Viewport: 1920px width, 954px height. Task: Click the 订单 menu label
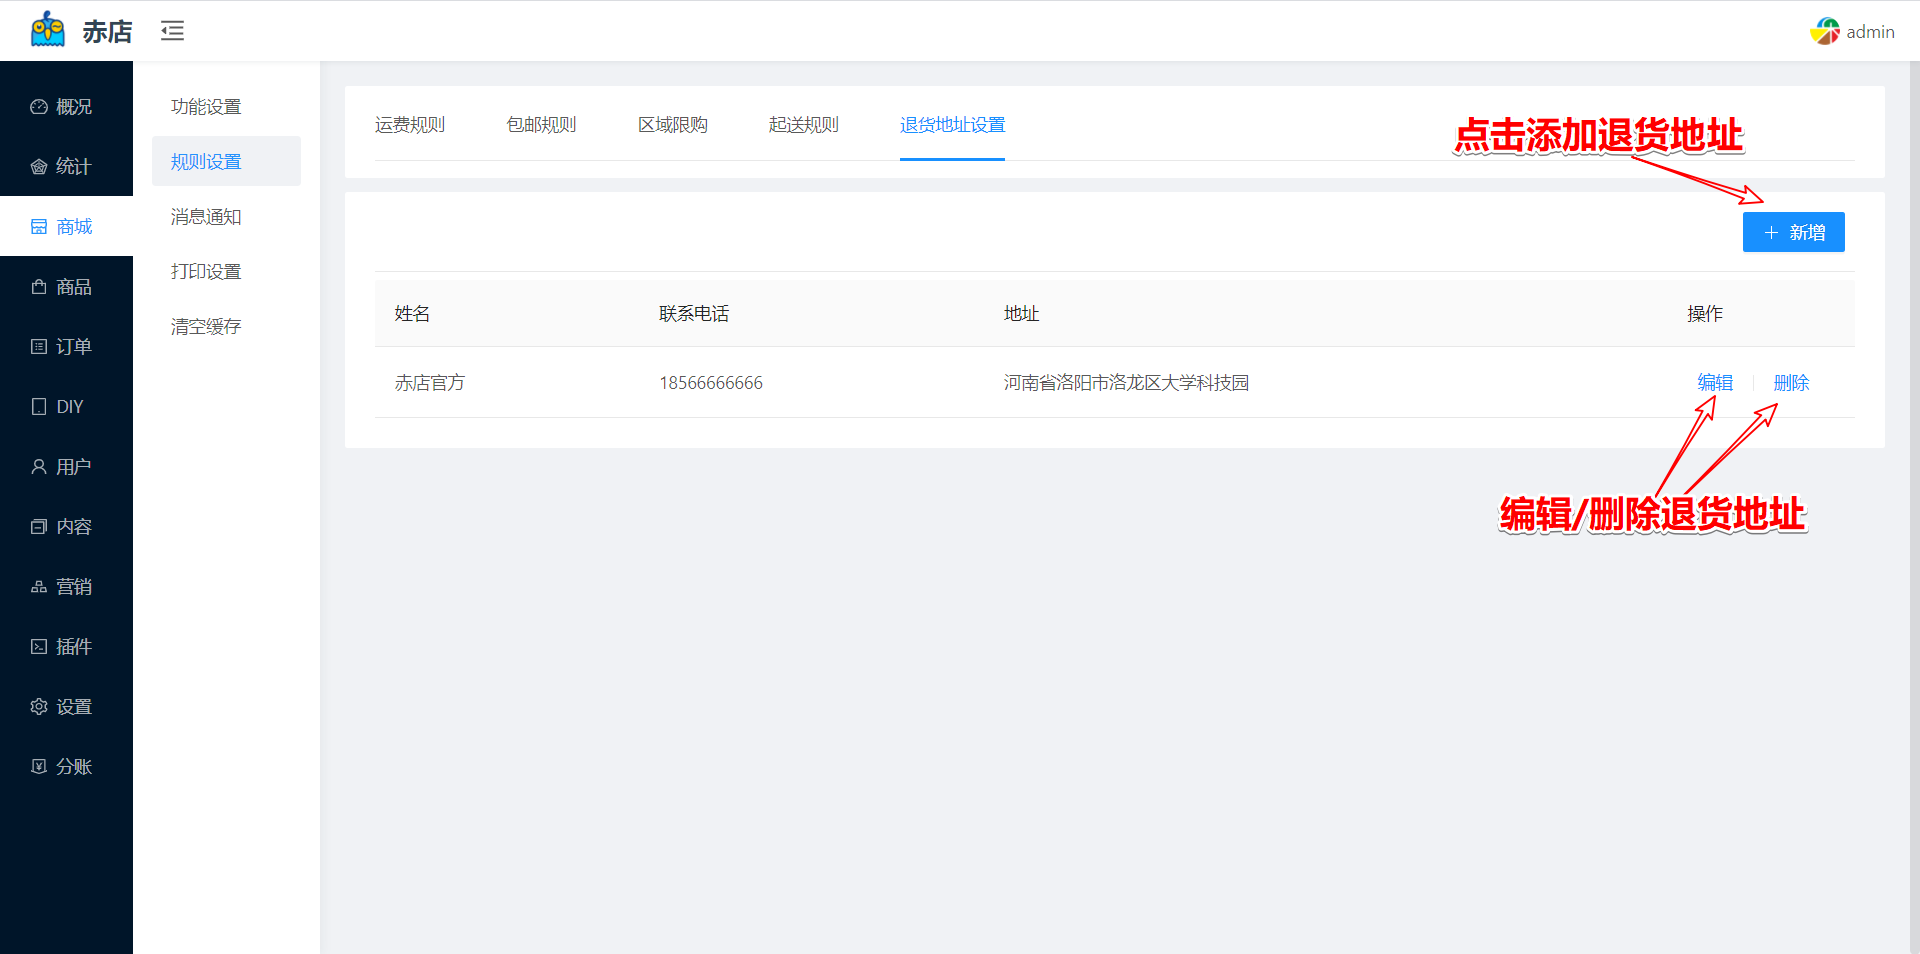click(x=74, y=347)
